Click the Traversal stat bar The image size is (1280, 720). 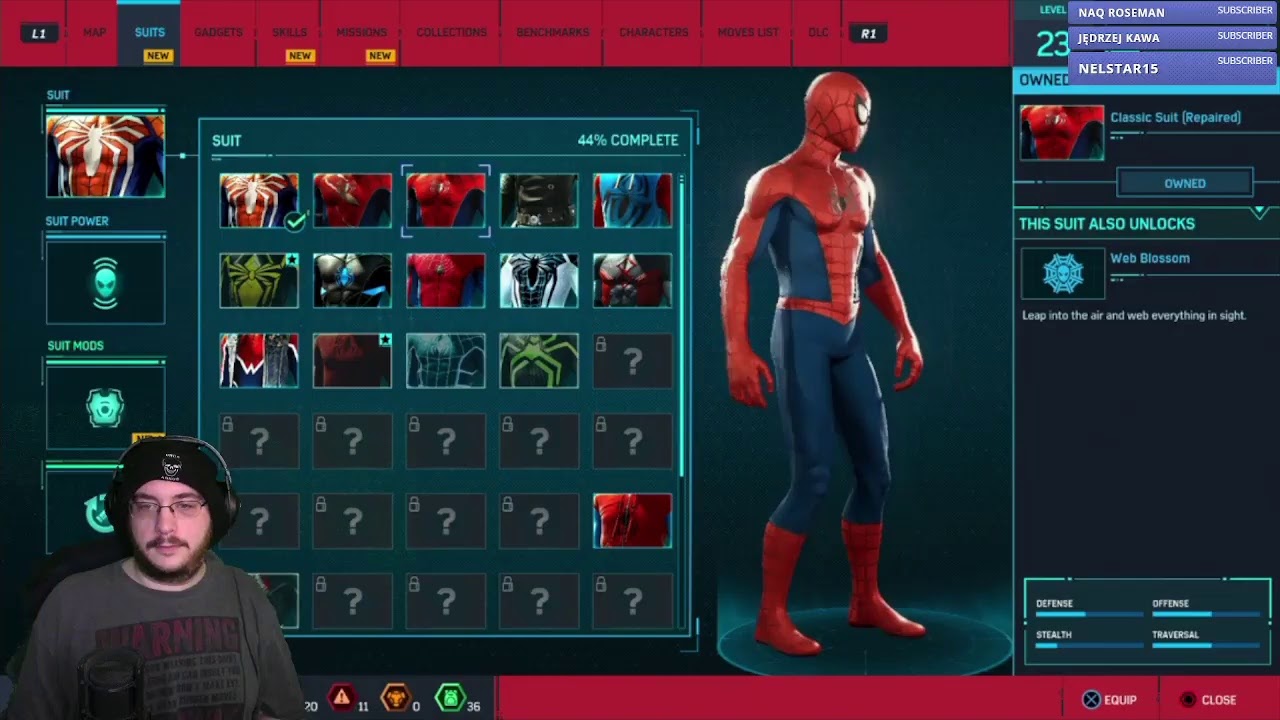point(1205,645)
